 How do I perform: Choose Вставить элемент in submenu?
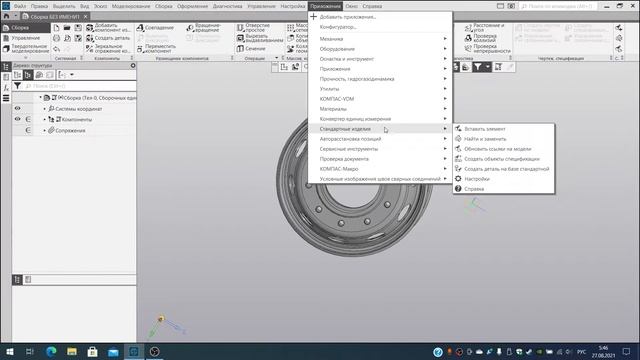(x=504, y=129)
